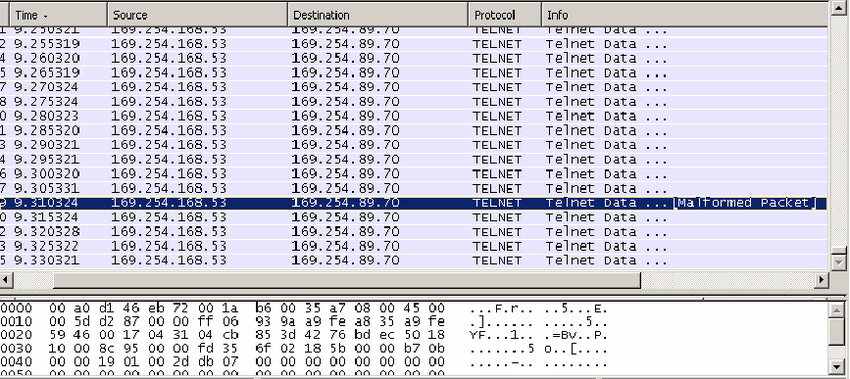The width and height of the screenshot is (850, 379).
Task: Click hex byte 'fd' in the 0030 row
Action: [205, 348]
